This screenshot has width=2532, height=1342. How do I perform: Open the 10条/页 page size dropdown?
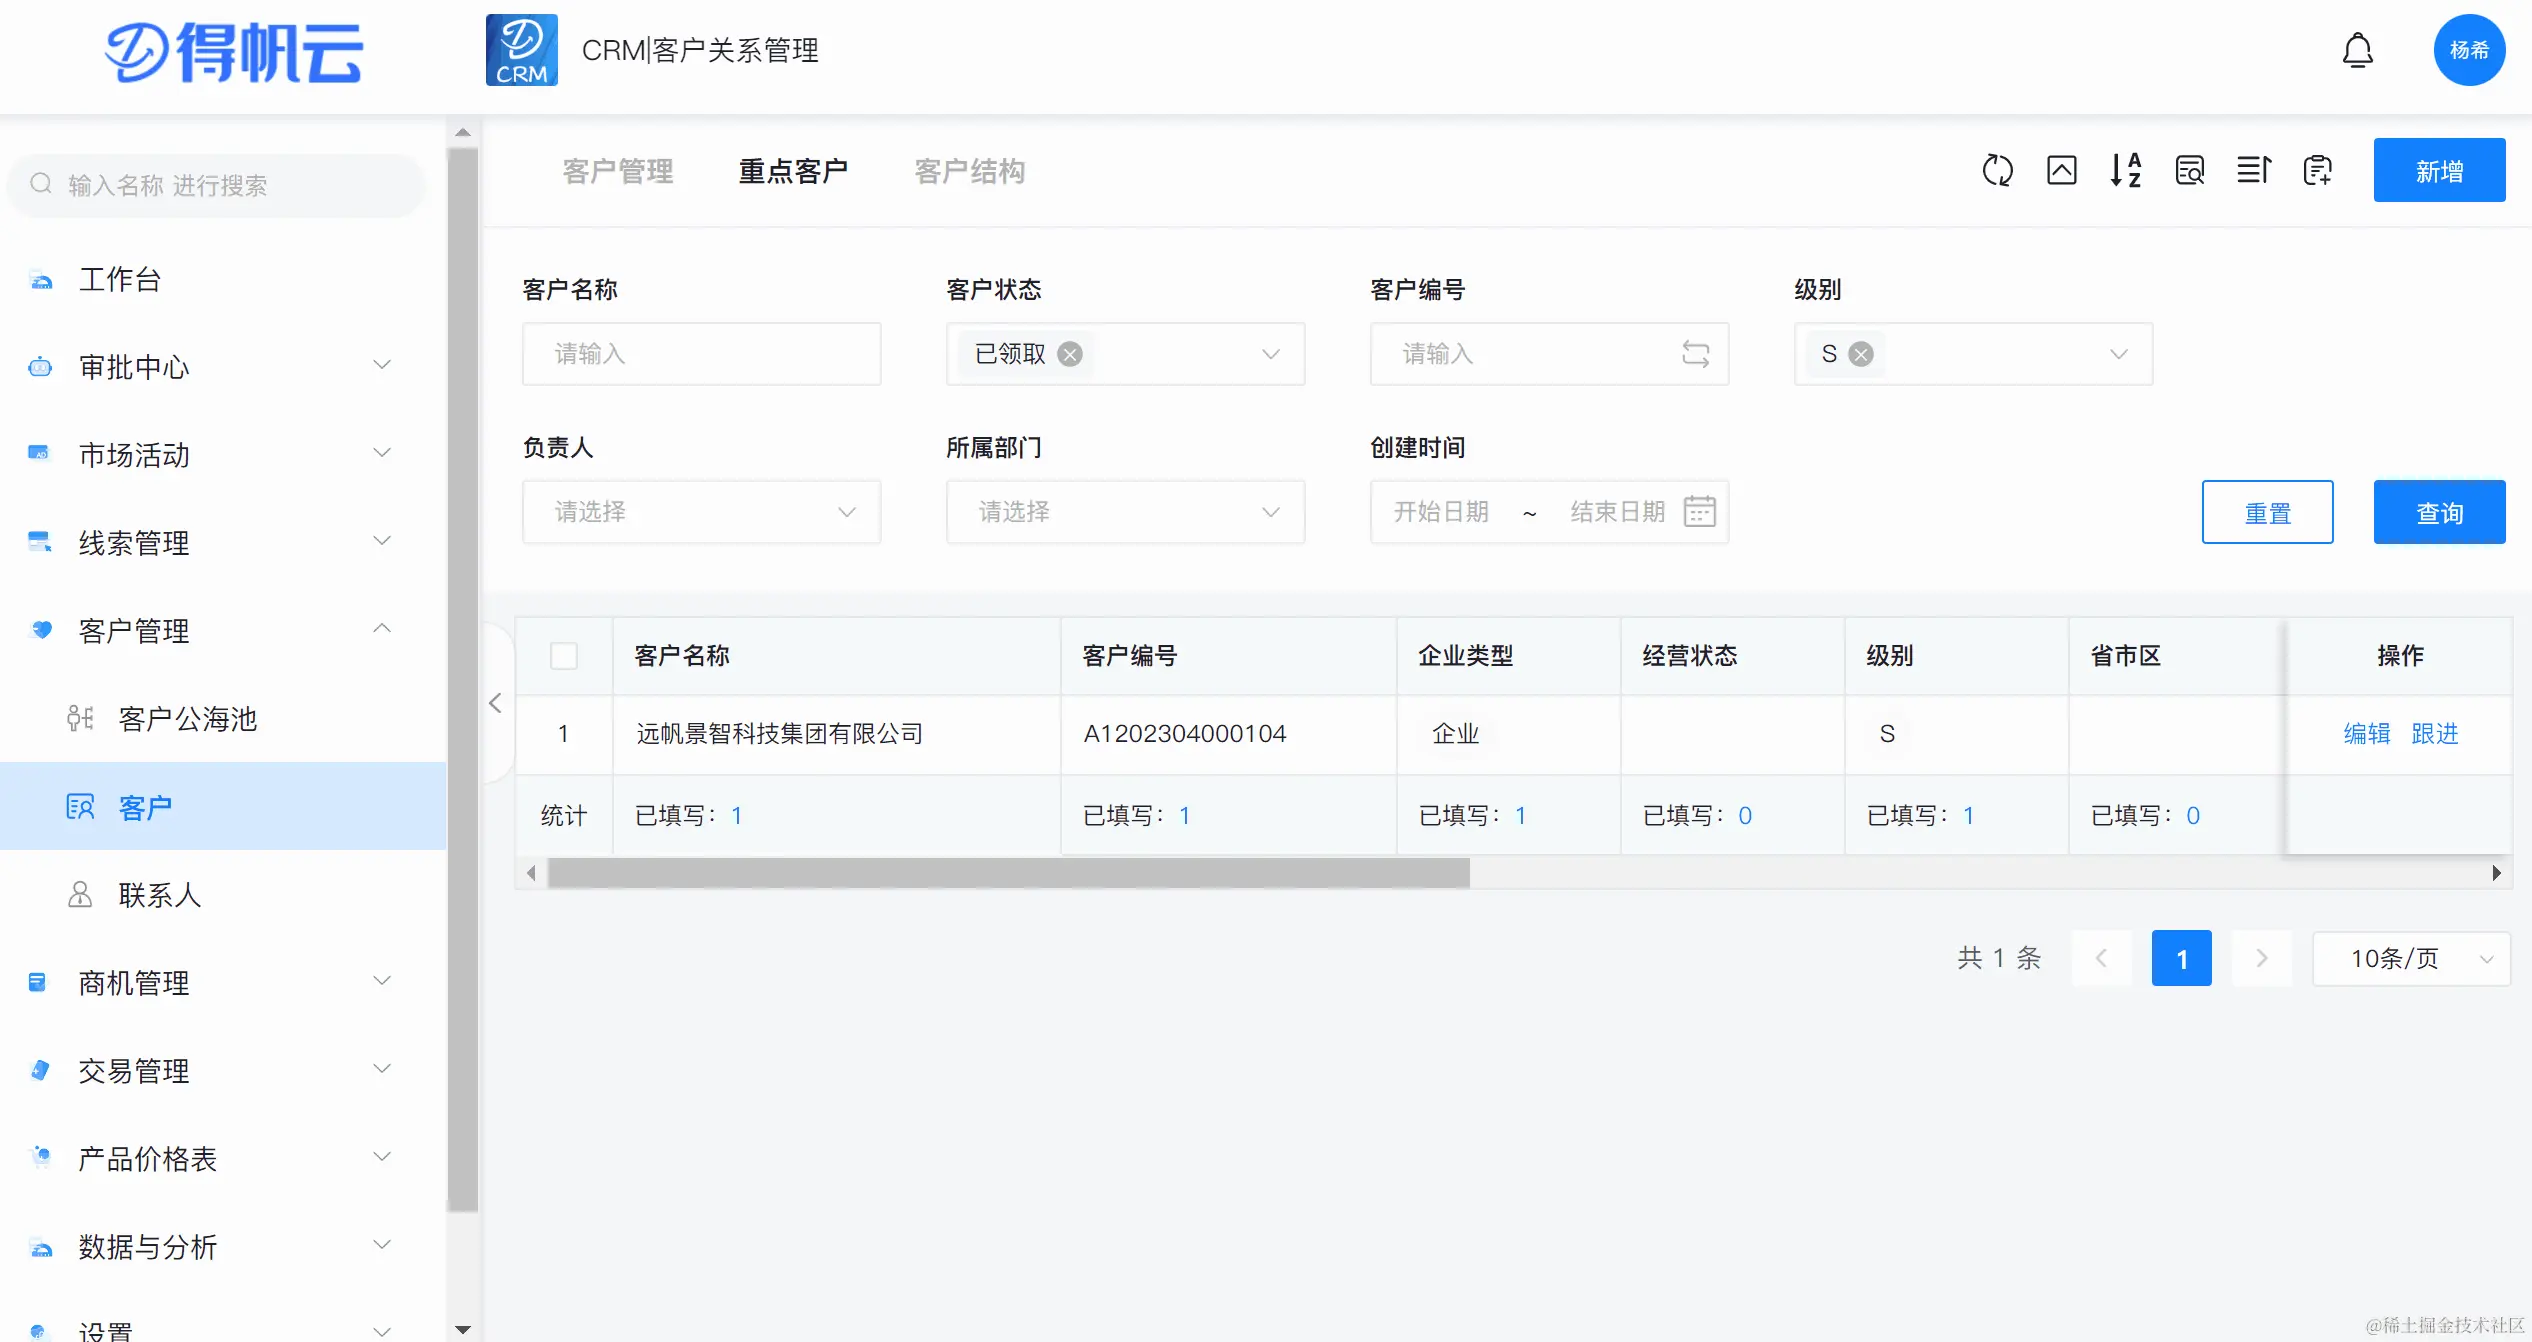tap(2410, 959)
